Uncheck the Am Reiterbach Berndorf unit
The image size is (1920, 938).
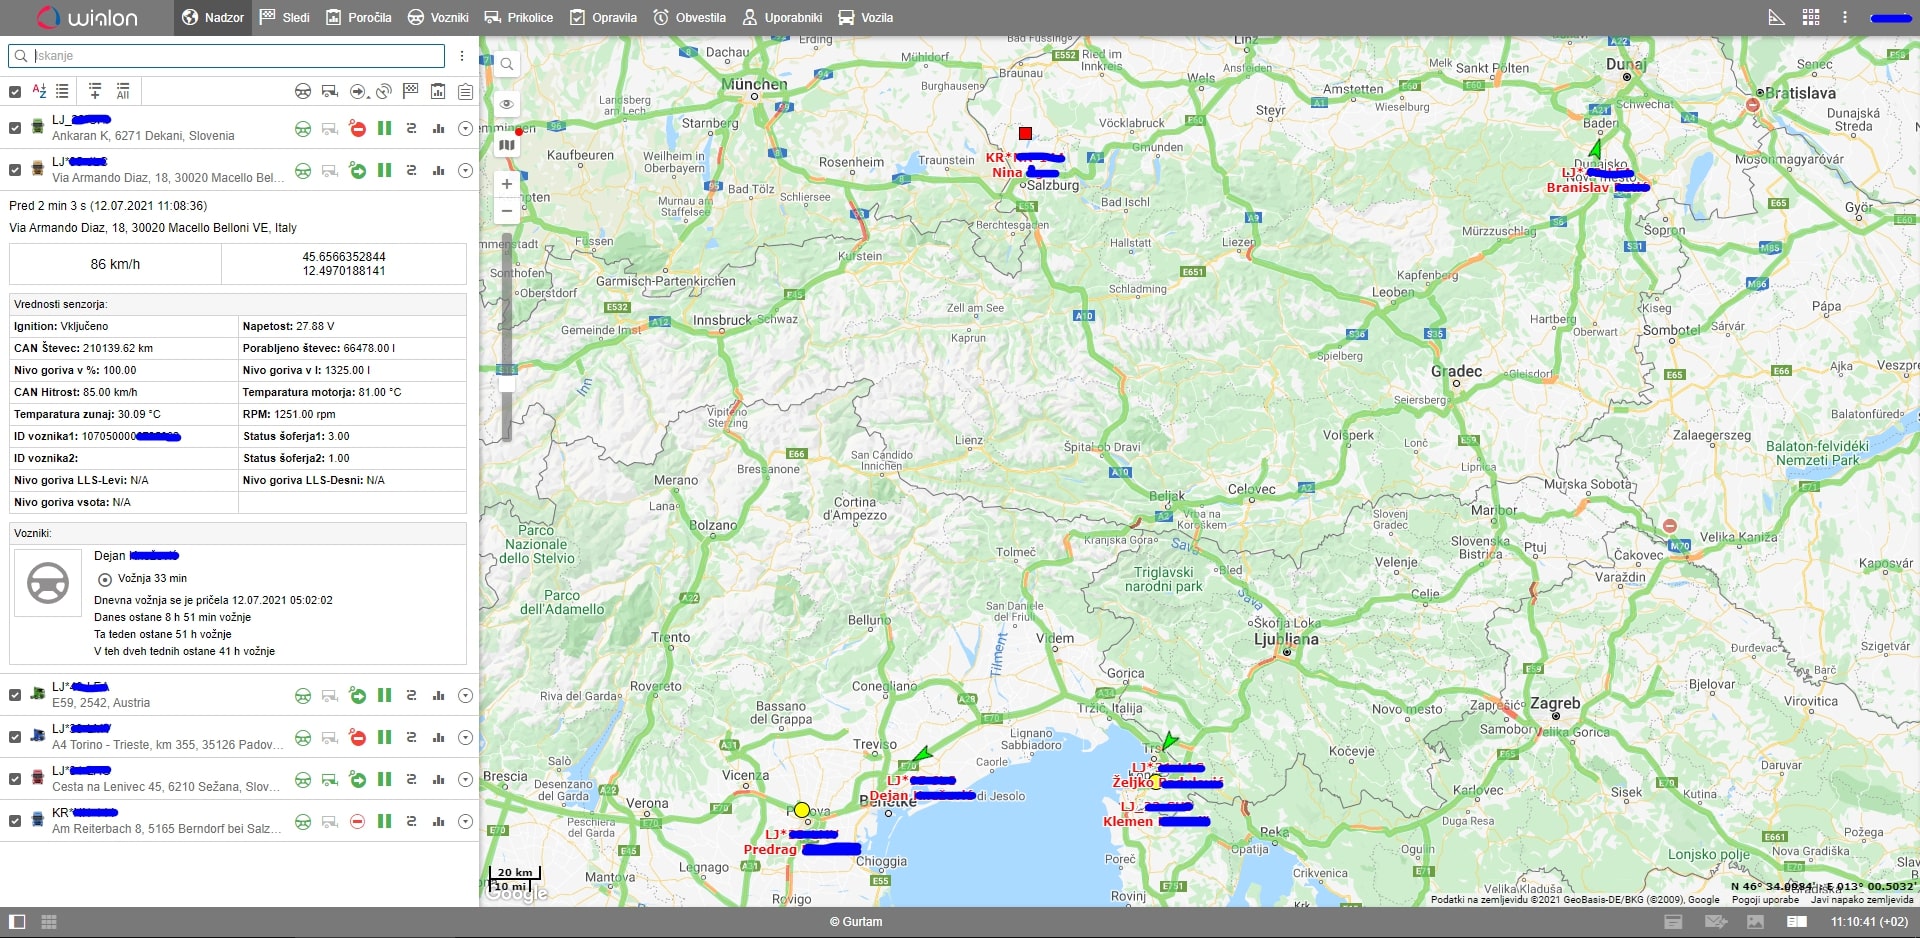pyautogui.click(x=15, y=821)
